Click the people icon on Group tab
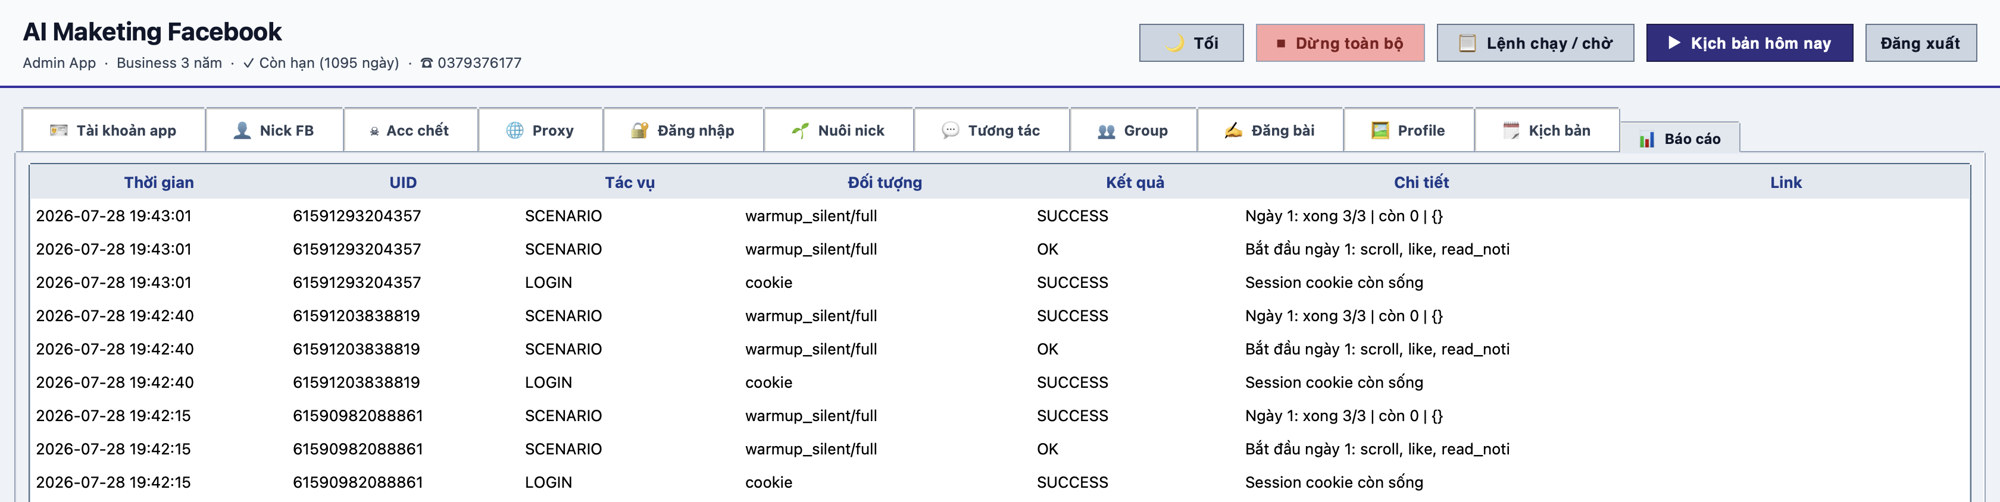 click(1106, 131)
